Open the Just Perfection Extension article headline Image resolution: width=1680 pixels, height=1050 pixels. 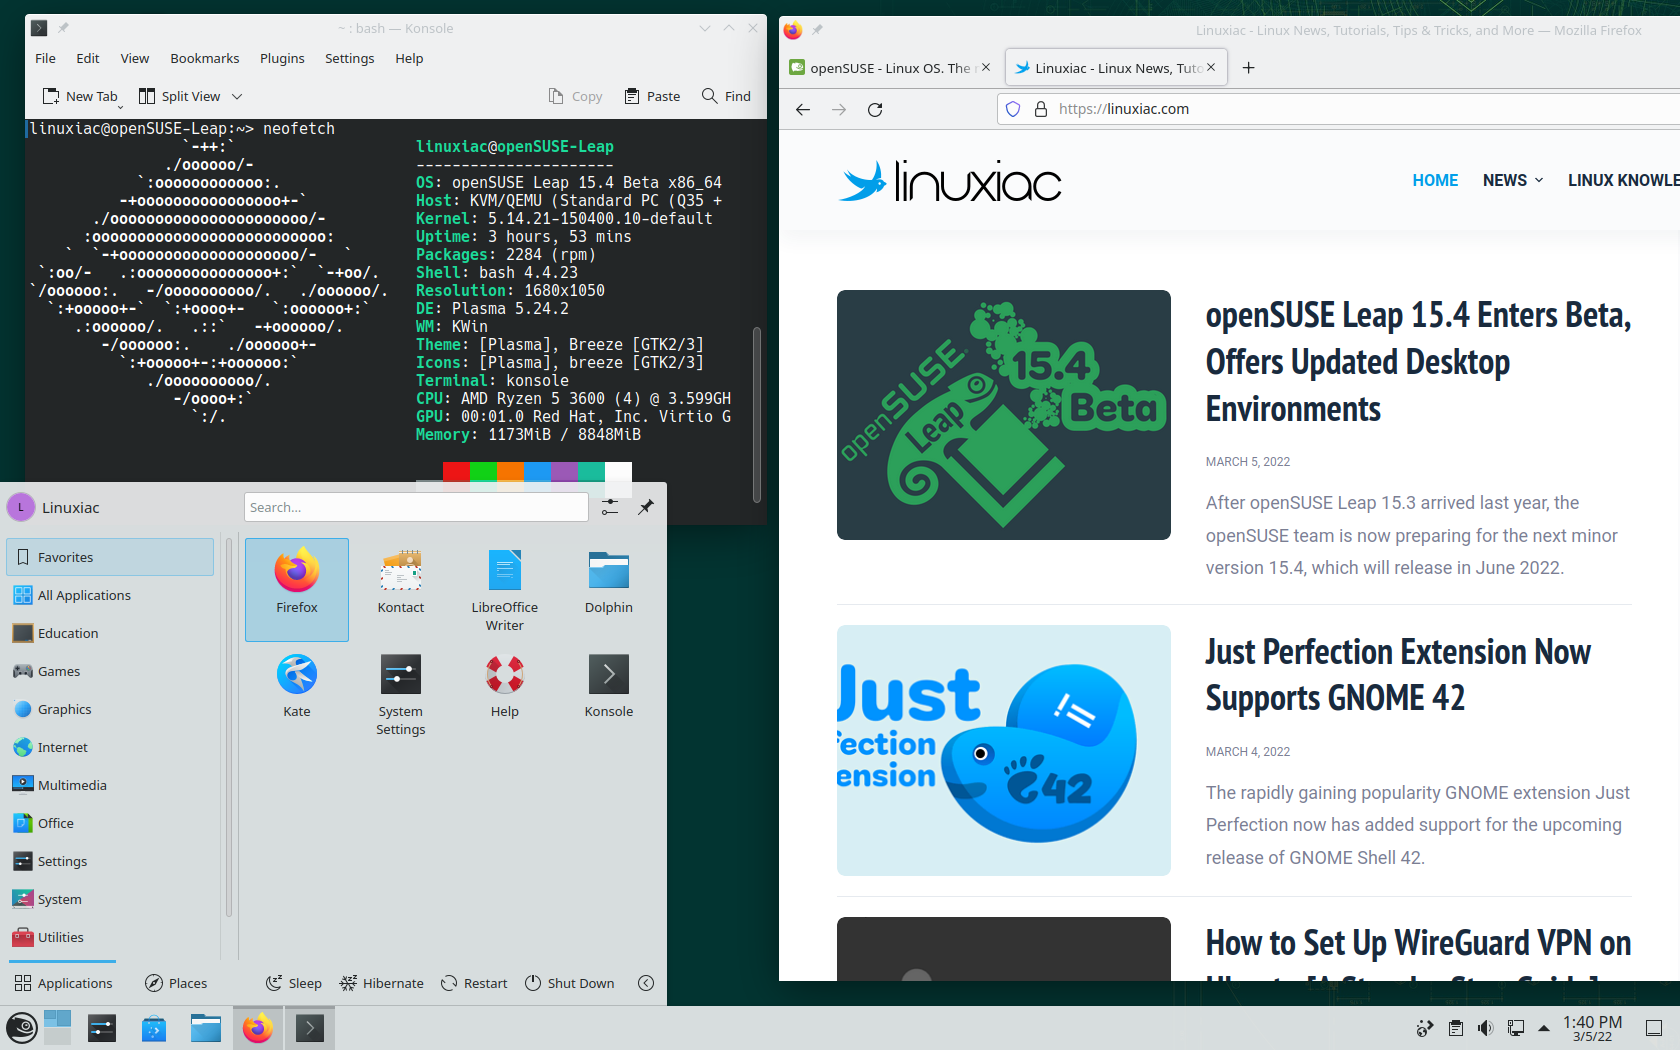click(1398, 675)
